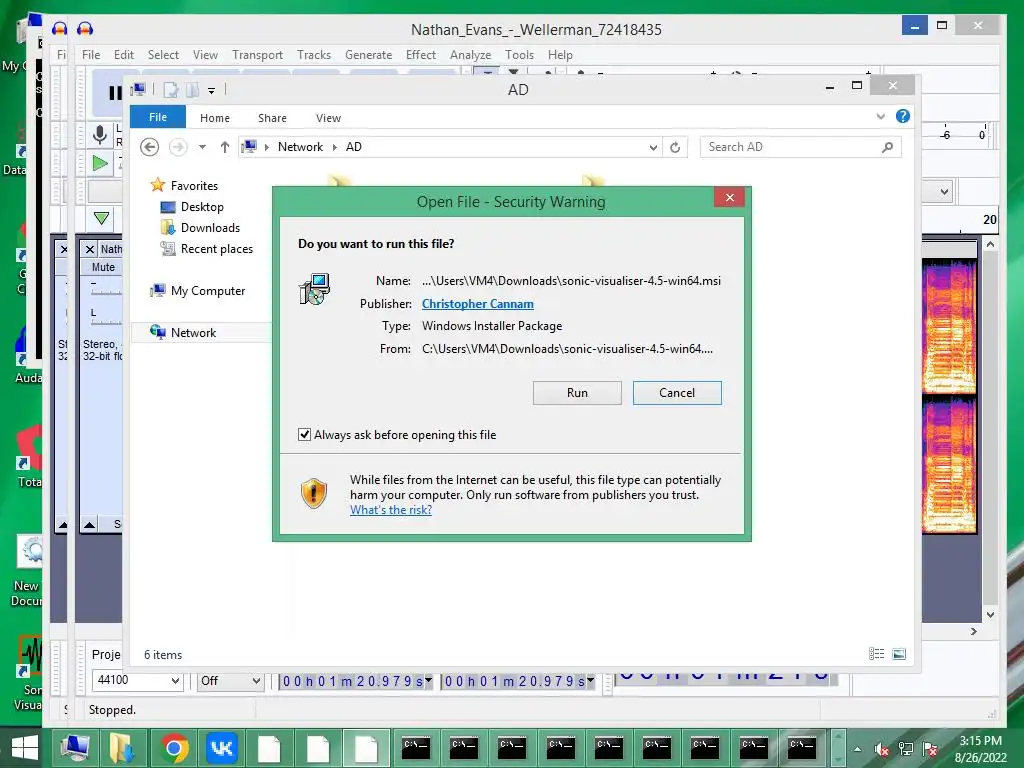This screenshot has width=1024, height=768.
Task: Close the Security Warning dialog
Action: pos(729,197)
